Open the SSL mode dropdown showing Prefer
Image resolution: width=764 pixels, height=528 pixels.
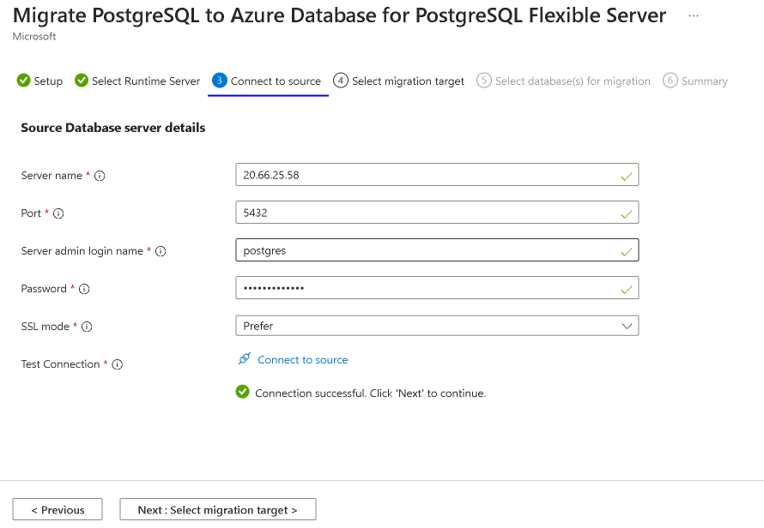pyautogui.click(x=437, y=326)
